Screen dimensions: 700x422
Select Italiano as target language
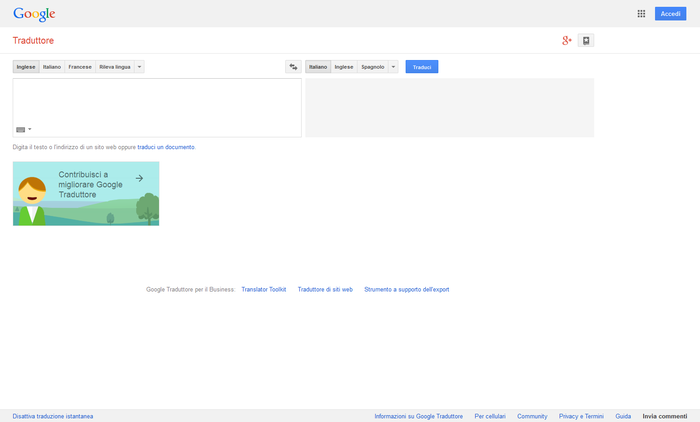(318, 67)
